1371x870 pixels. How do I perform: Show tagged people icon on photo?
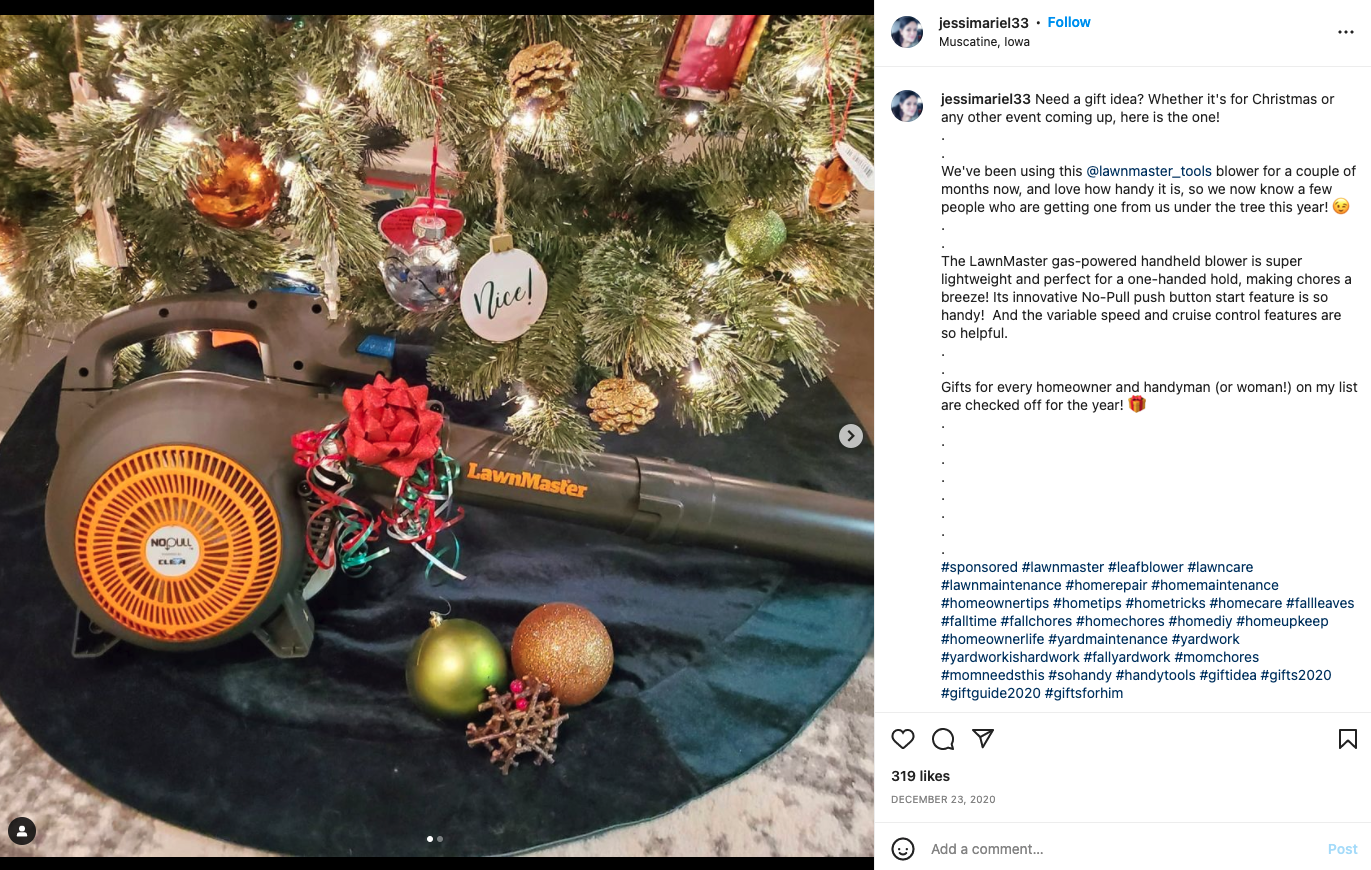point(22,830)
